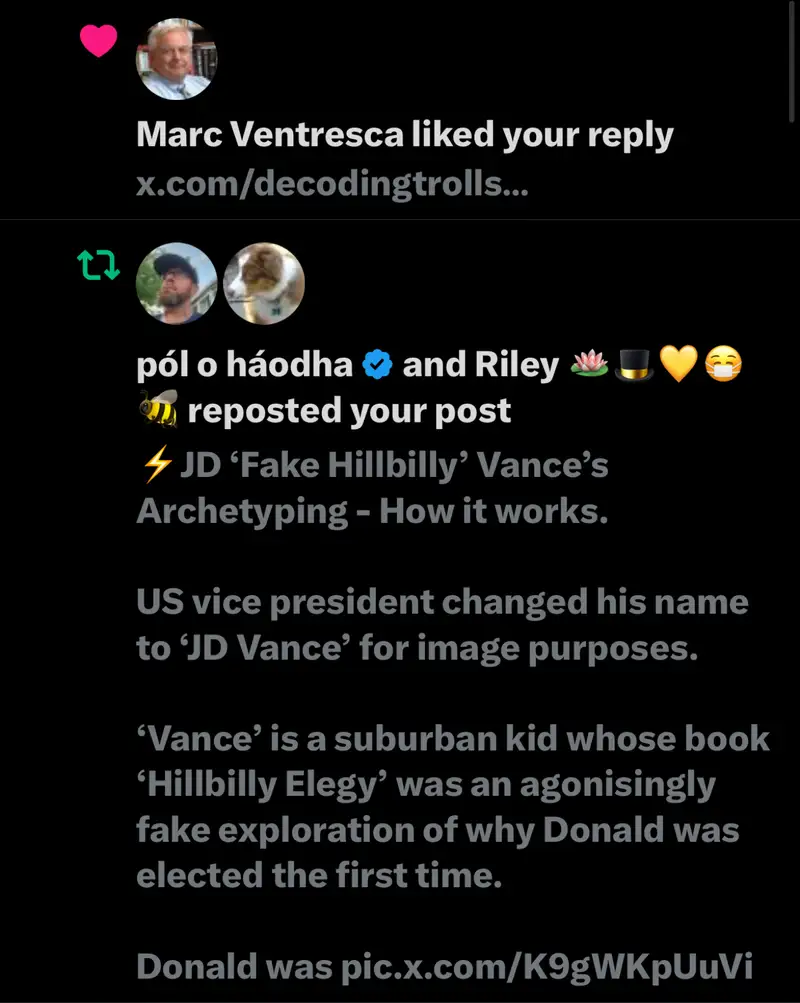Viewport: 800px width, 1003px height.
Task: Tap the 'Marc Ventresca liked your reply' notification
Action: [x=404, y=136]
